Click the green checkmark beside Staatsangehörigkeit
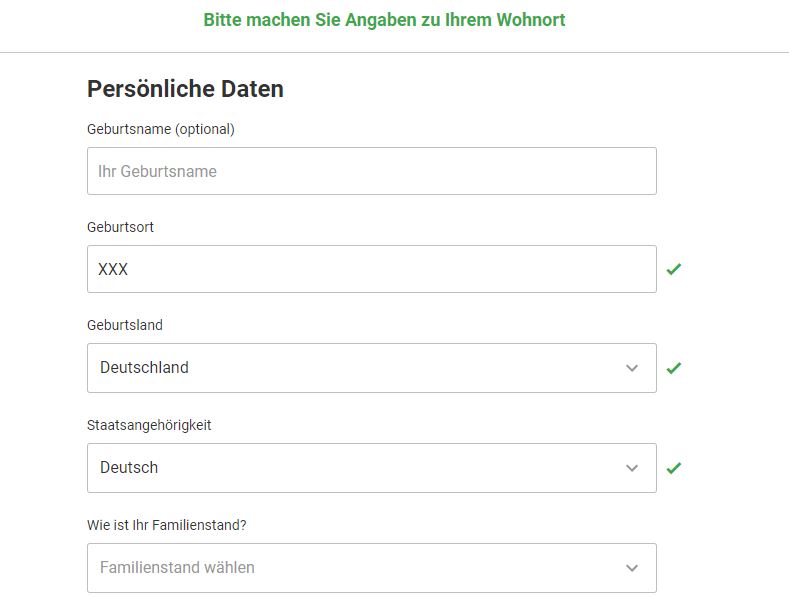 pyautogui.click(x=673, y=468)
